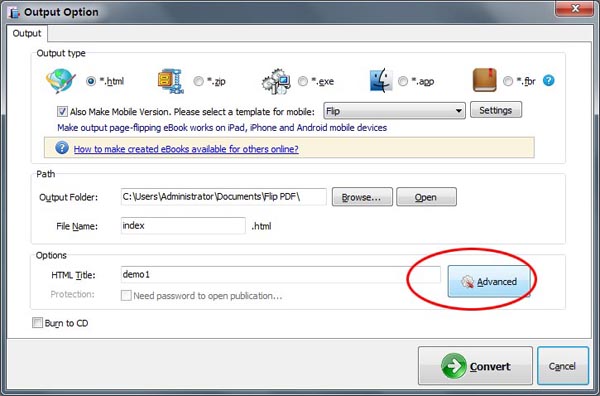Click the Mac Finder app icon

point(381,81)
